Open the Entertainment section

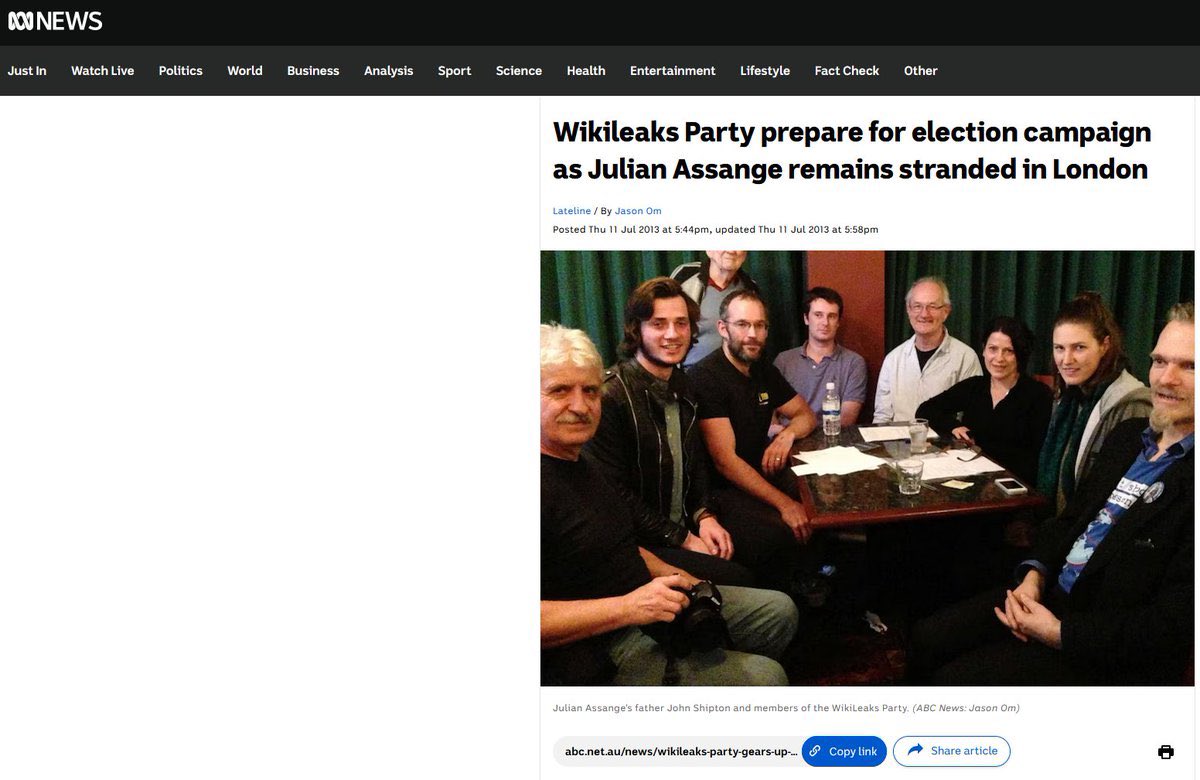672,71
